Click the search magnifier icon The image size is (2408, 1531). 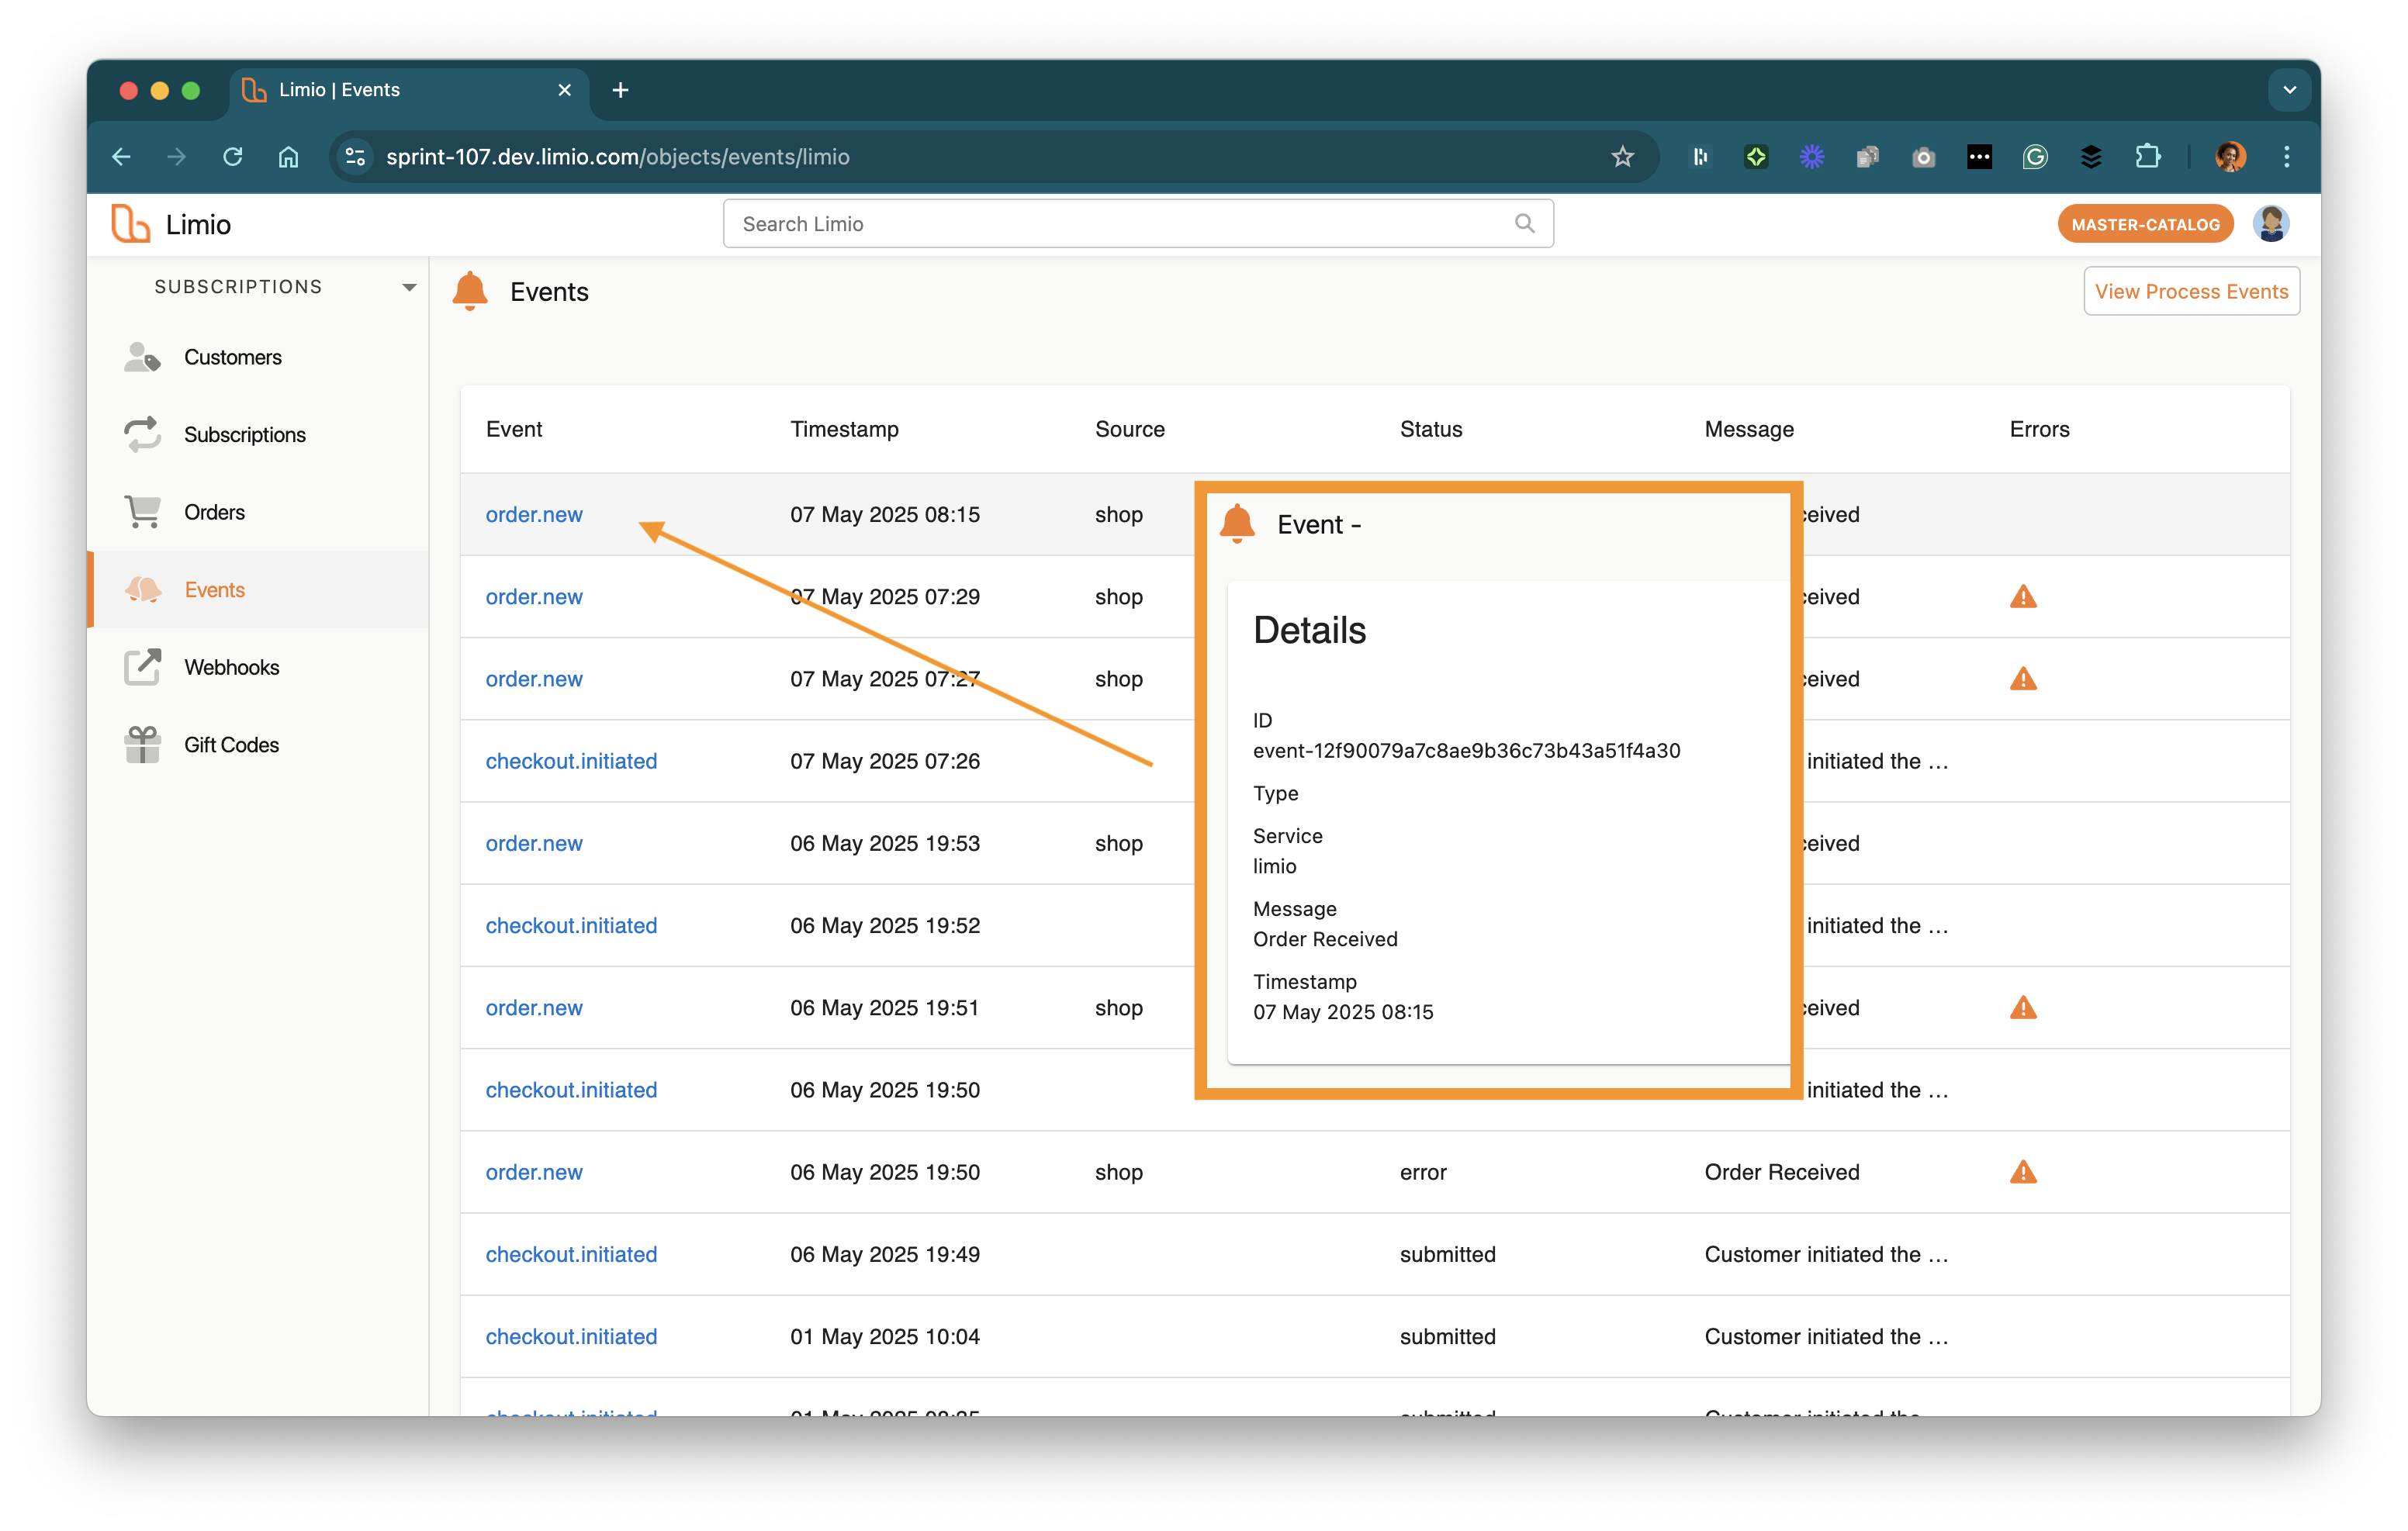(1524, 223)
